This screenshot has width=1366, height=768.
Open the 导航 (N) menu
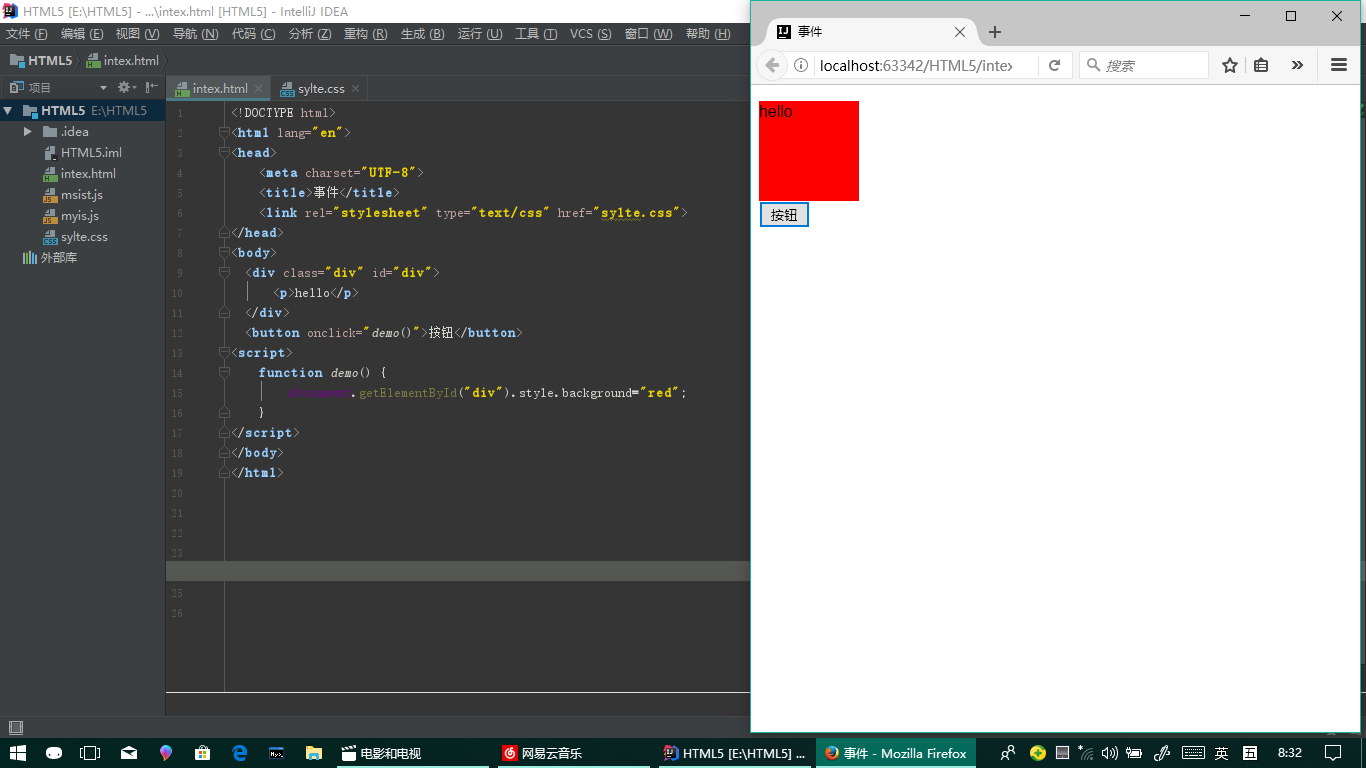click(x=195, y=34)
